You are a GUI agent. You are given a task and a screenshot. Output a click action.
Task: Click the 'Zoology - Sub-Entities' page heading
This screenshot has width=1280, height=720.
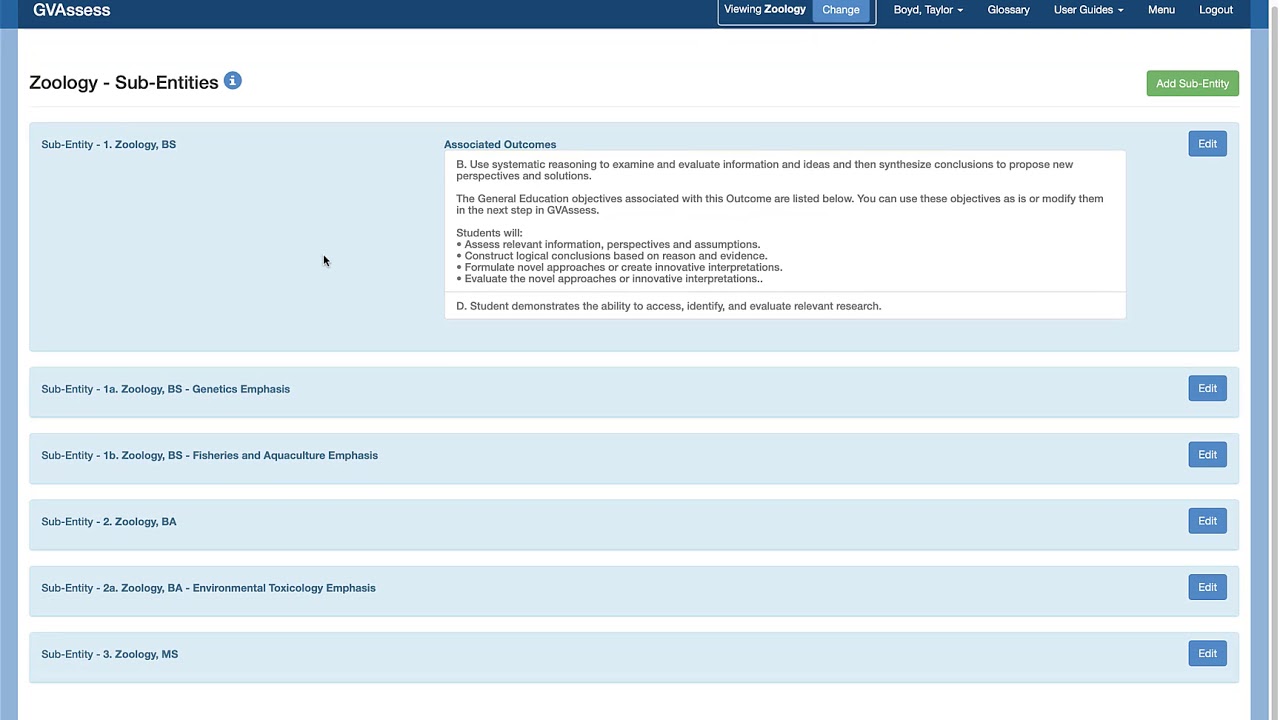point(124,83)
